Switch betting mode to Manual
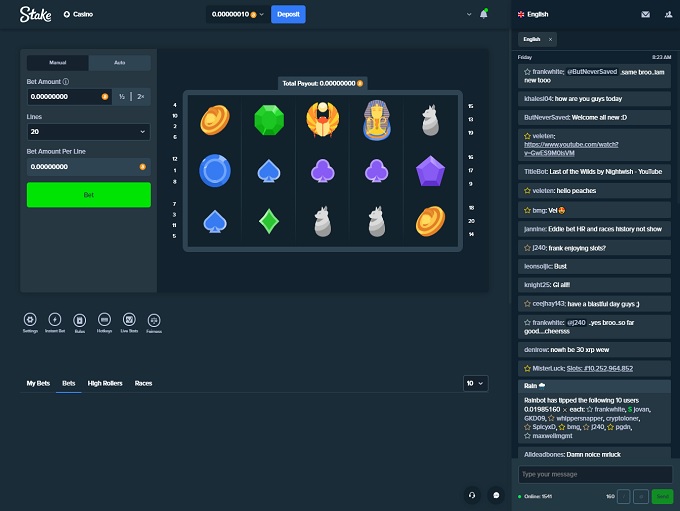This screenshot has height=511, width=680. [x=58, y=62]
